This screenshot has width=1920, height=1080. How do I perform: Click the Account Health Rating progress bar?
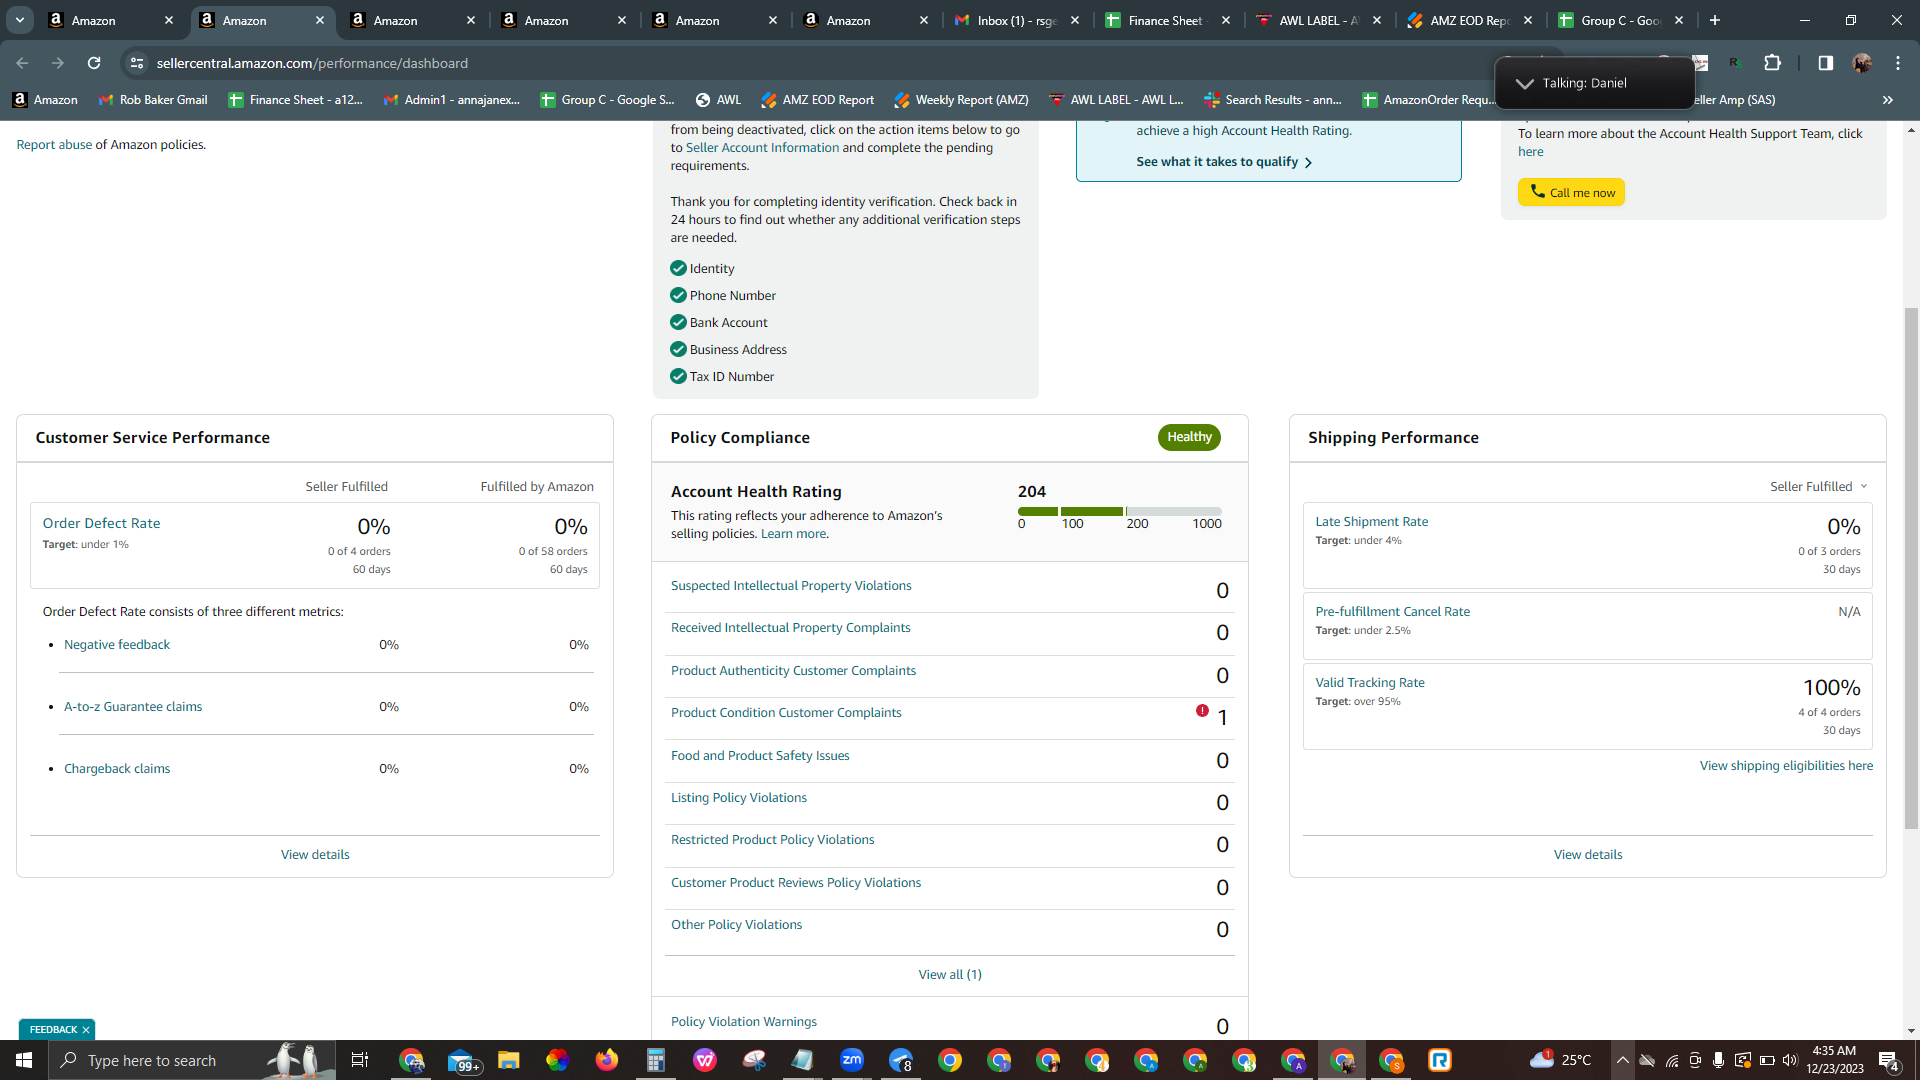1120,511
